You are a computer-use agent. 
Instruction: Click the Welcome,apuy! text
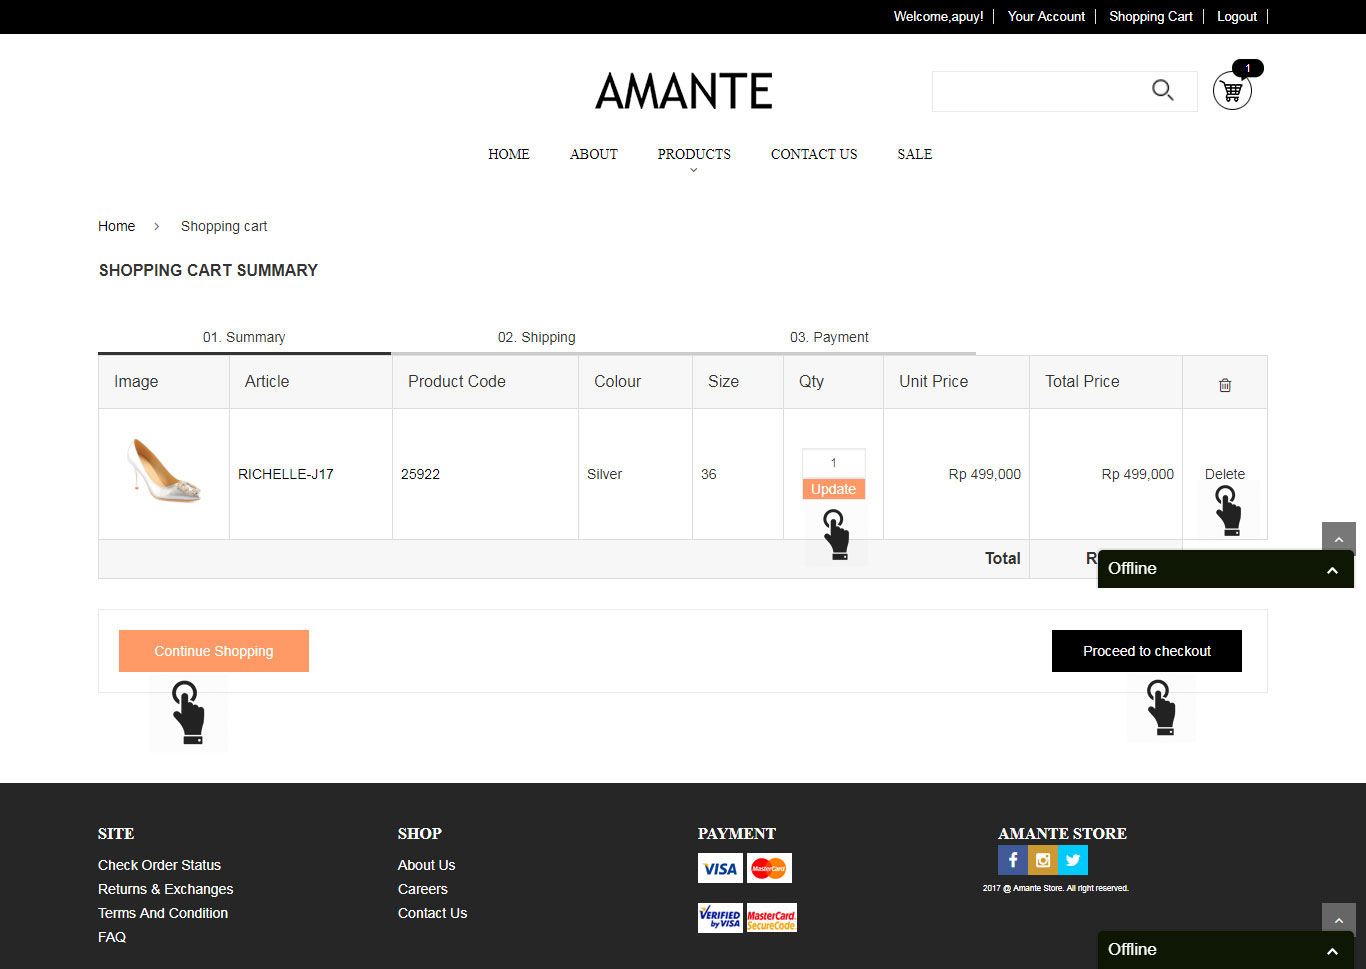938,16
